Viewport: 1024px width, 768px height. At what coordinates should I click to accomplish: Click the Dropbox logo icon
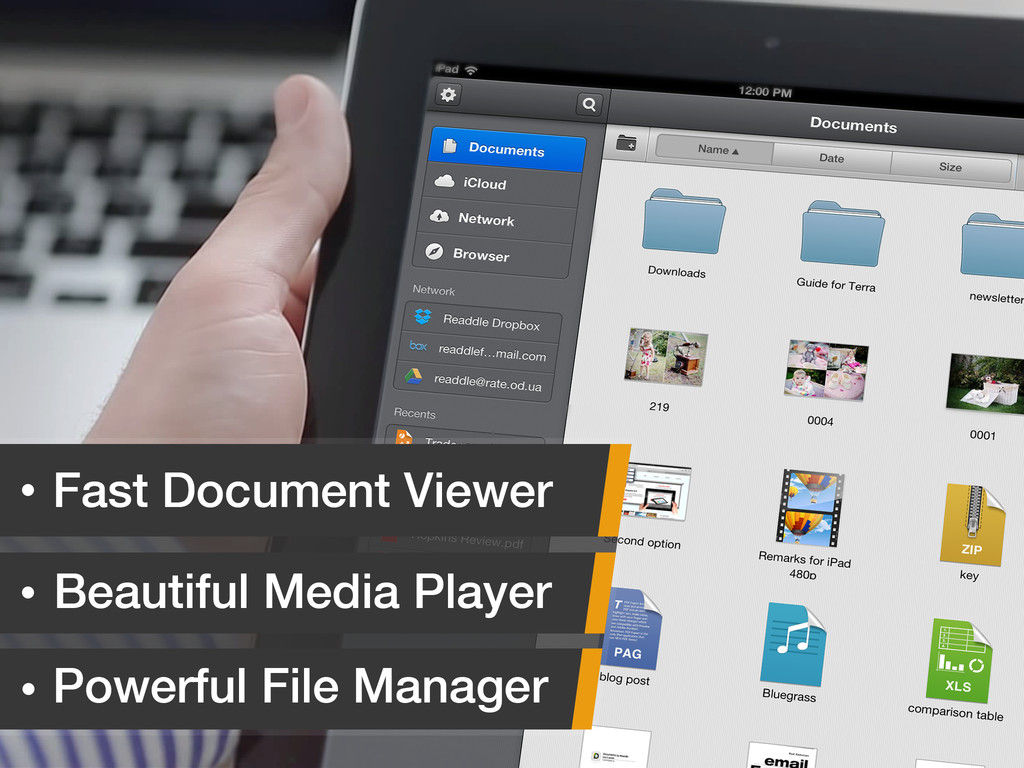tap(423, 317)
